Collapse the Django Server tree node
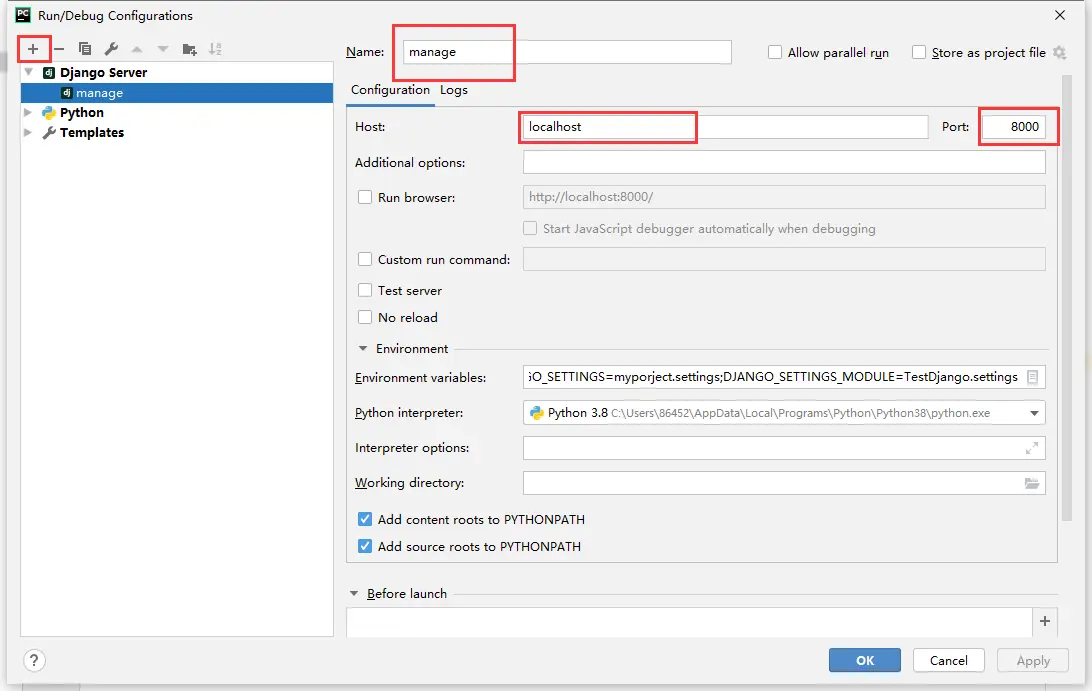This screenshot has width=1092, height=691. click(29, 73)
